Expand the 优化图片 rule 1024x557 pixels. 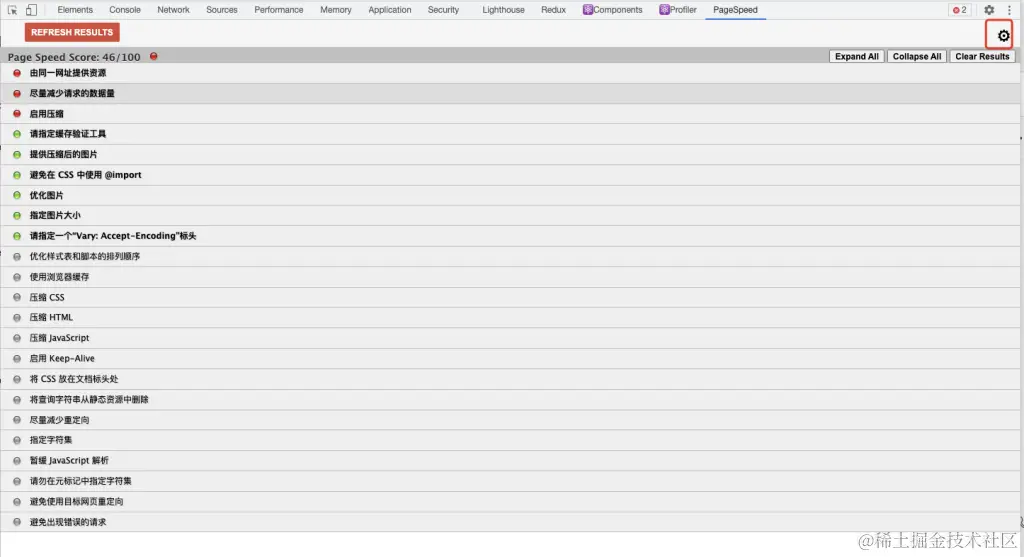click(510, 195)
